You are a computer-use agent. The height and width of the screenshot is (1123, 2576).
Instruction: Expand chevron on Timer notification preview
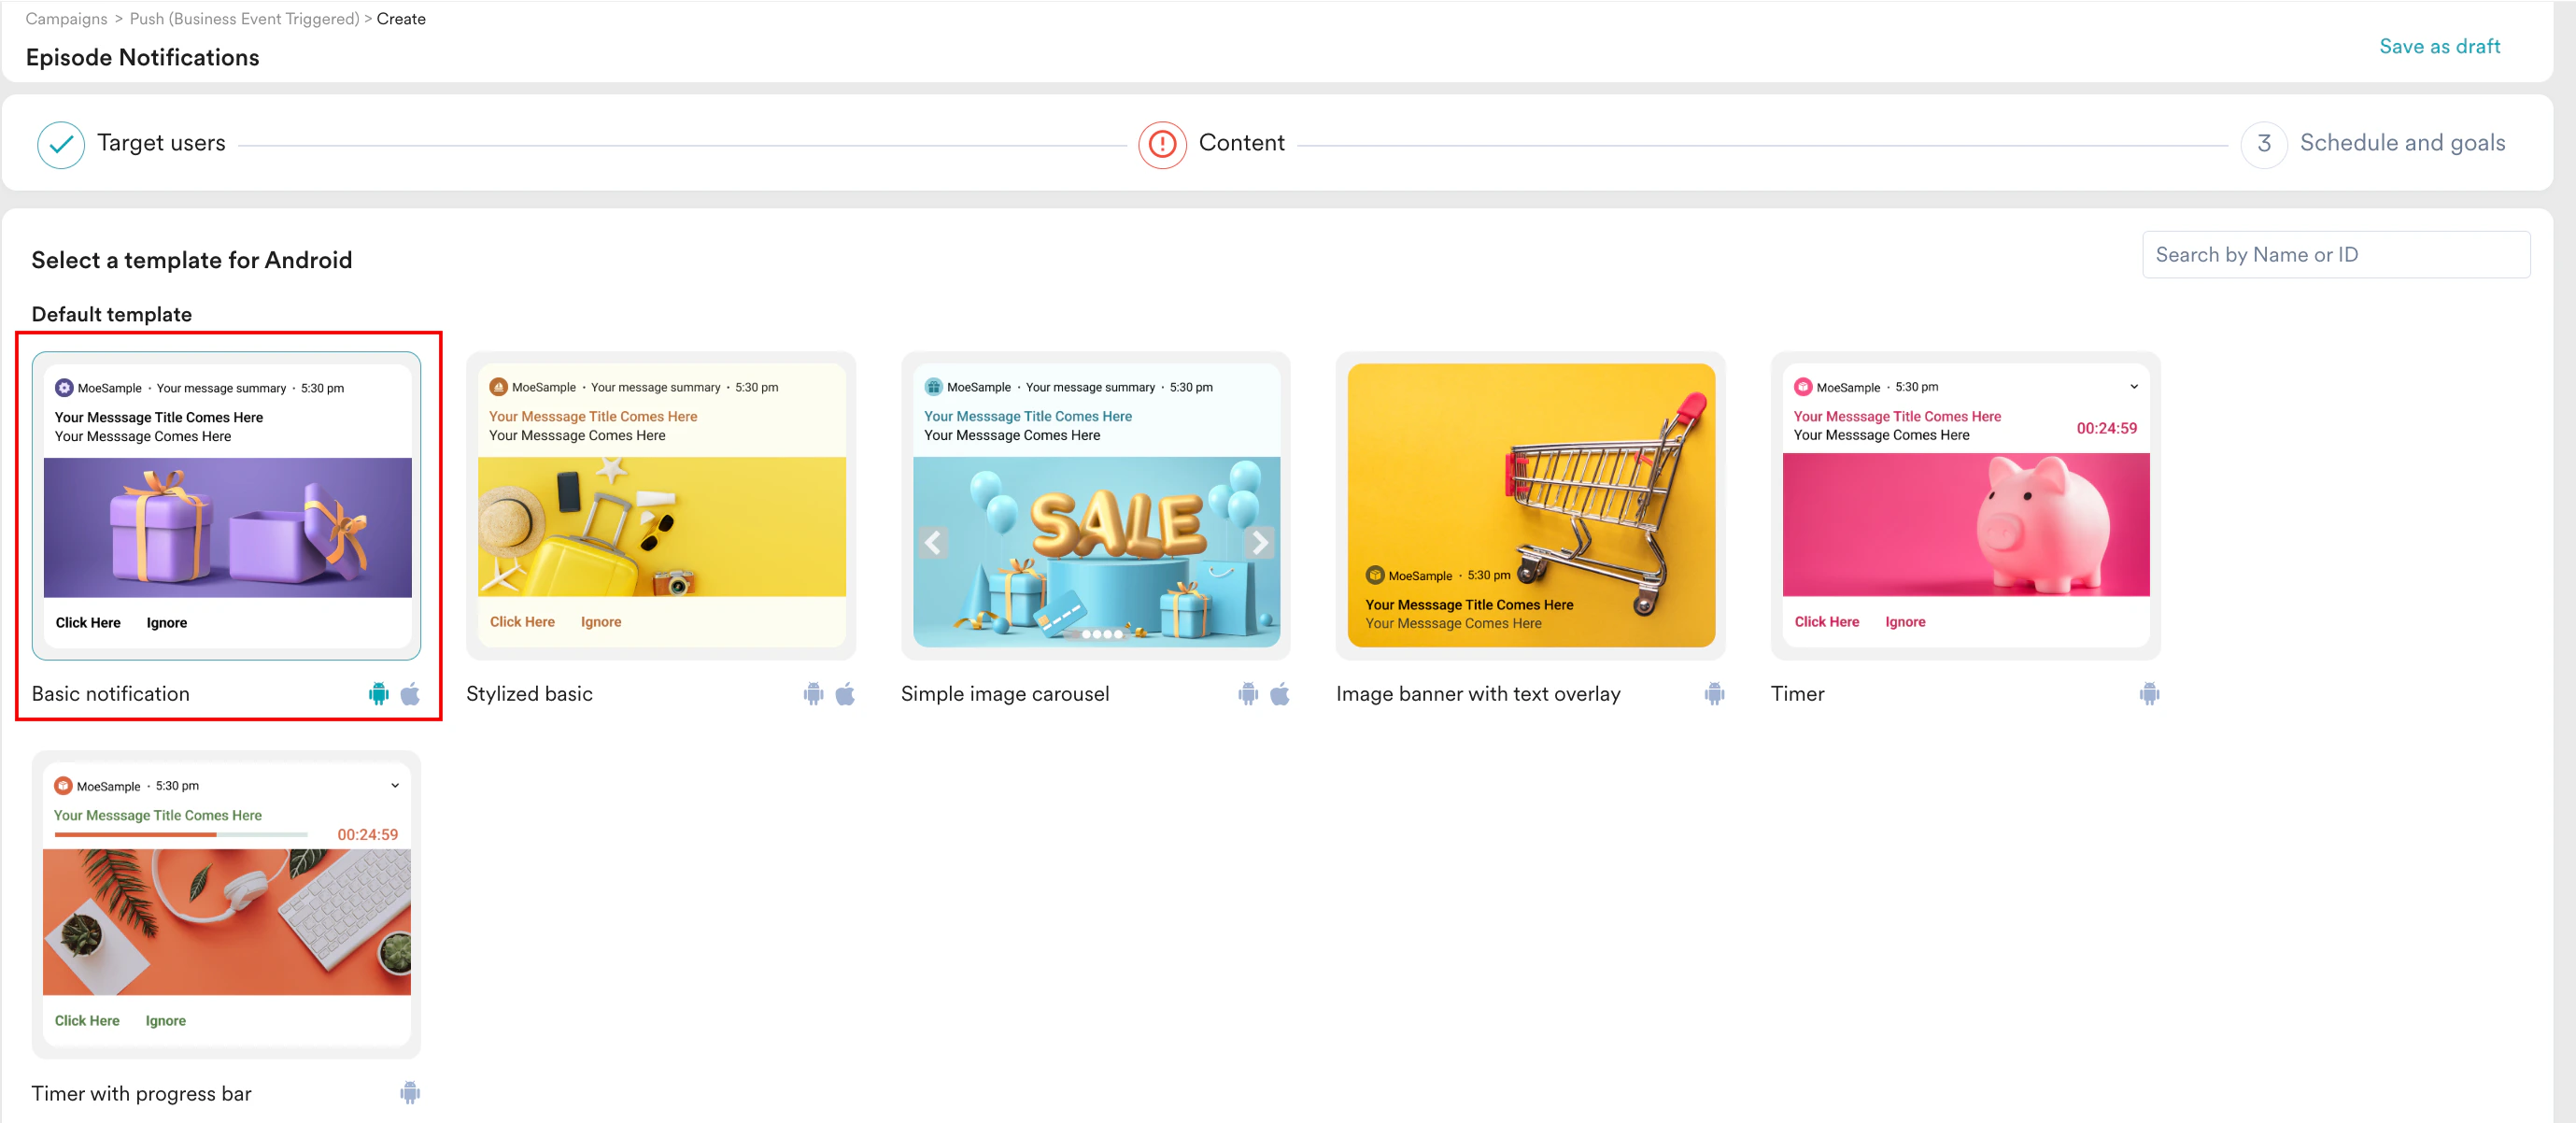pos(2133,387)
